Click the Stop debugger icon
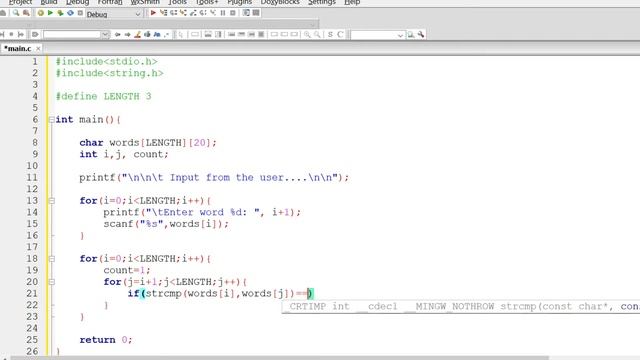Image resolution: width=640 pixels, height=360 pixels. (x=233, y=13)
